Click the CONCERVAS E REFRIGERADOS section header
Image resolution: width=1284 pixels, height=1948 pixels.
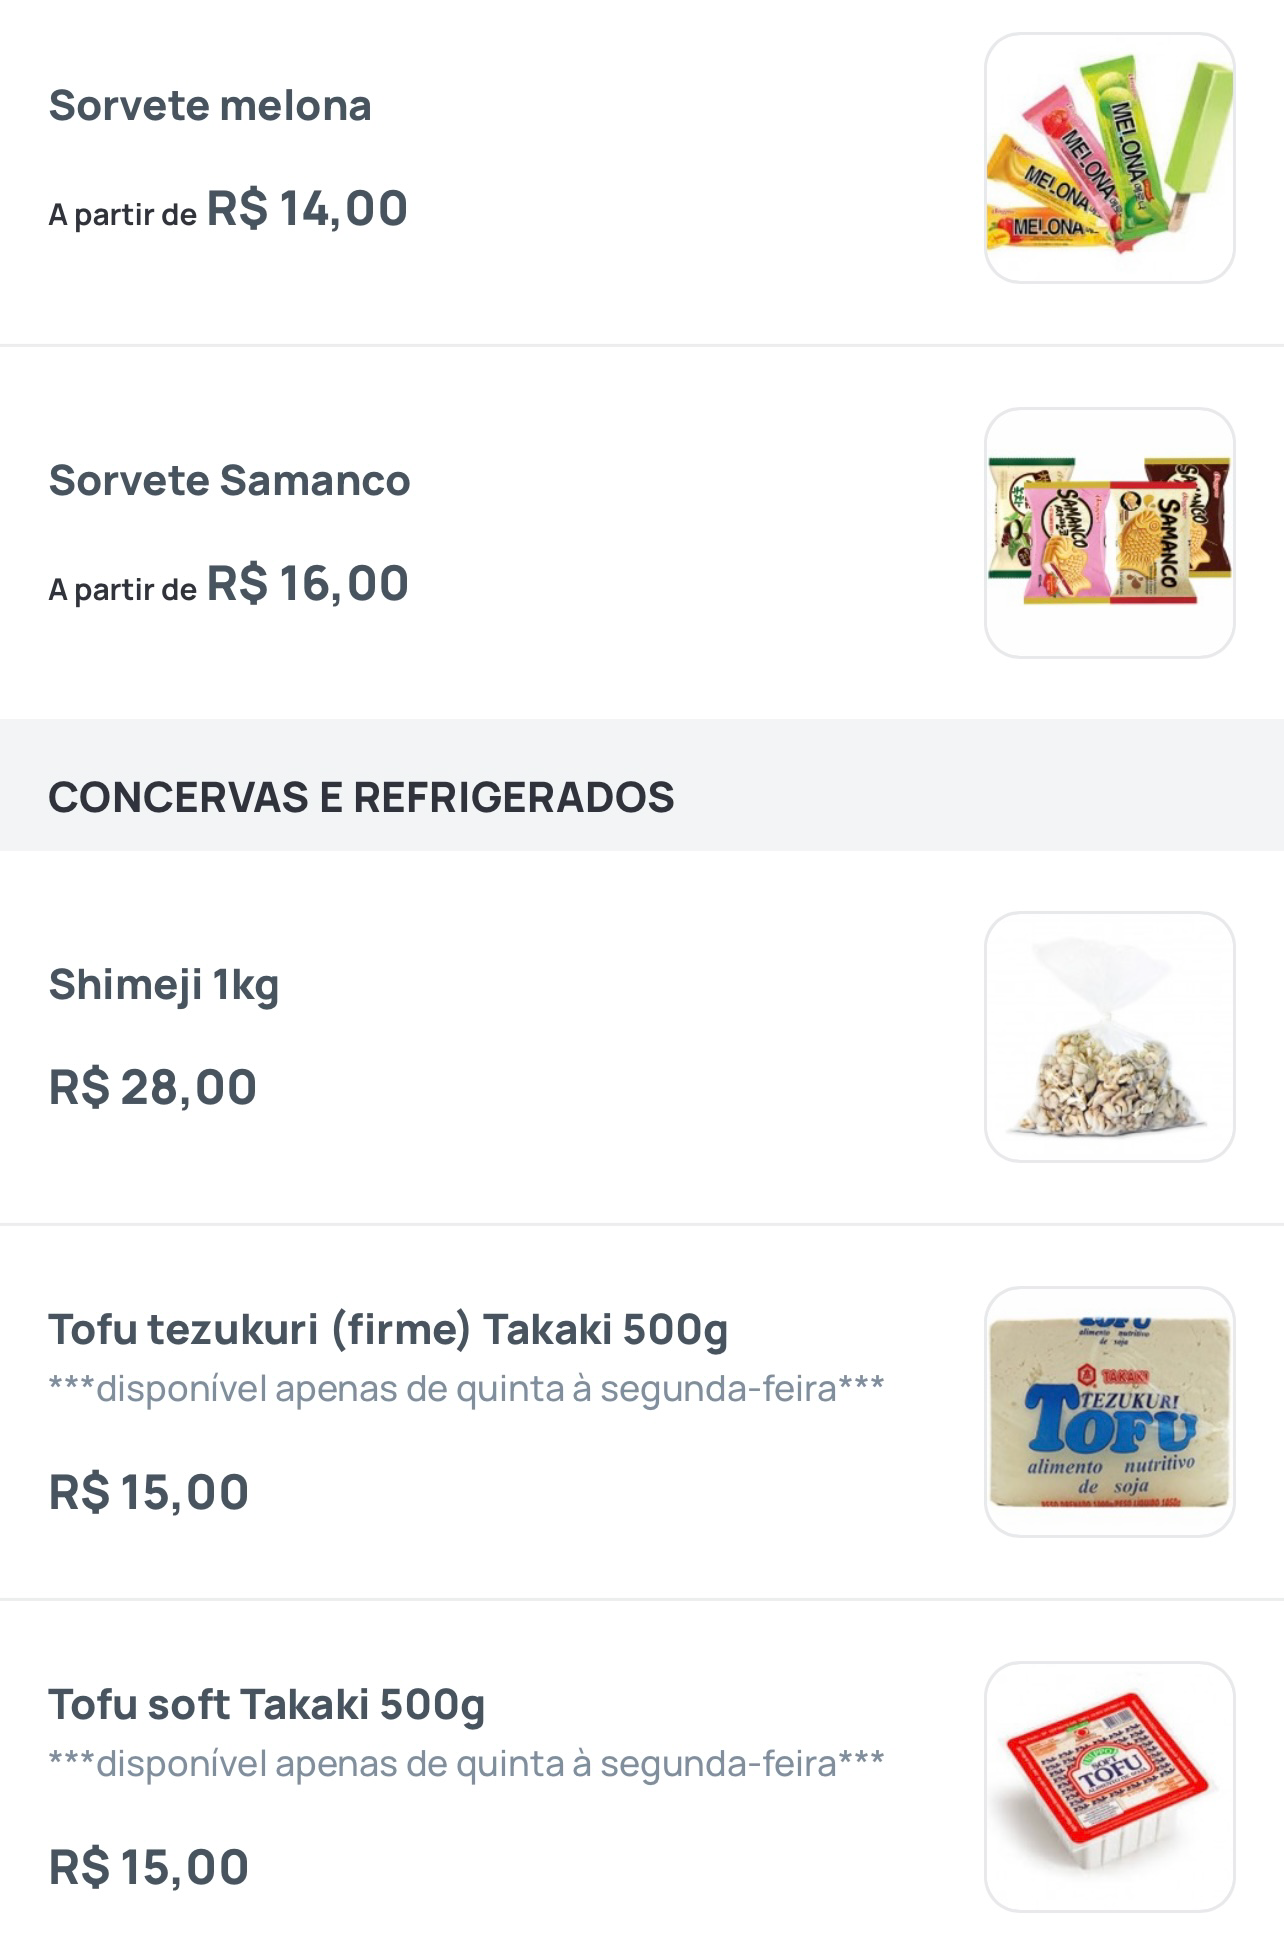[x=361, y=797]
